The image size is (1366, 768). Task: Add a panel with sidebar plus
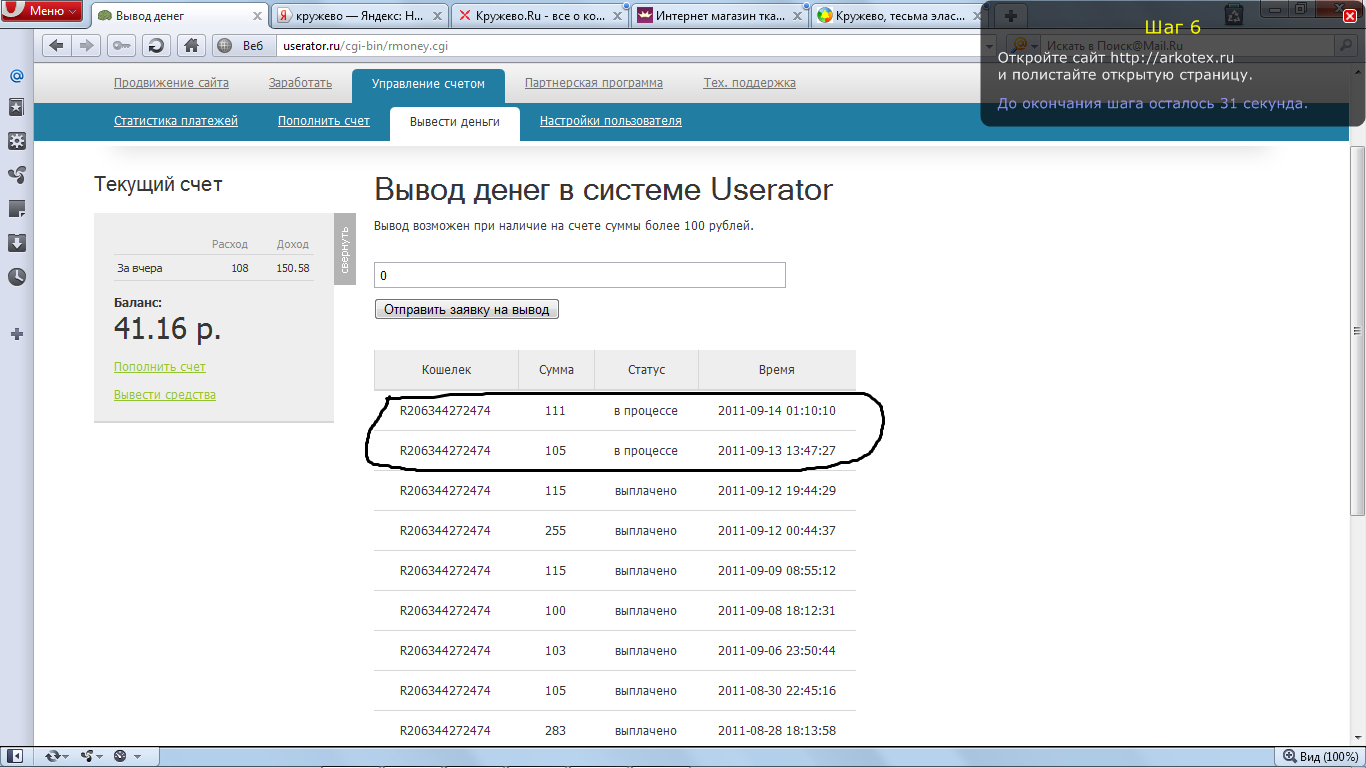[17, 334]
